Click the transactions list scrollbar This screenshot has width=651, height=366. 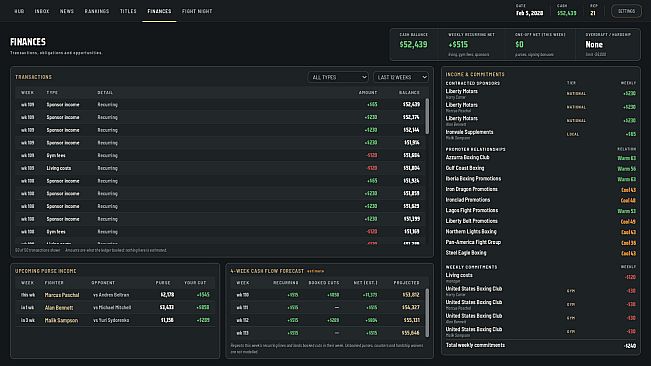[x=427, y=116]
